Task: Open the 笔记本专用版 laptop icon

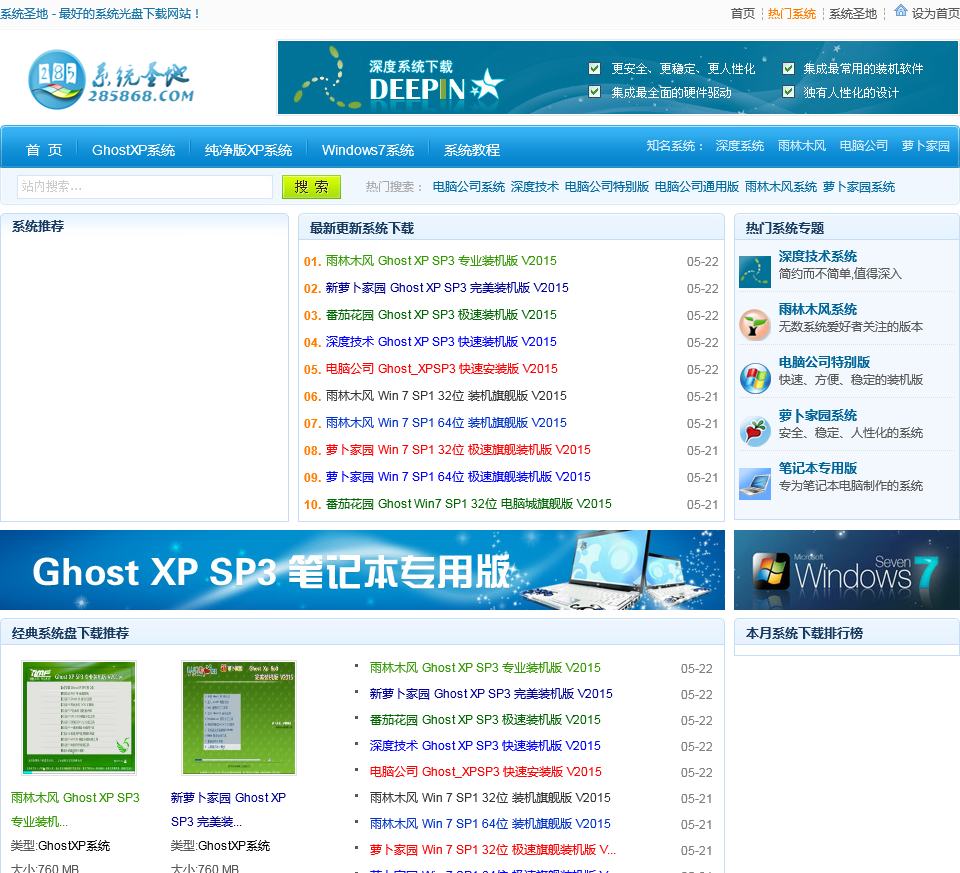Action: (x=754, y=484)
